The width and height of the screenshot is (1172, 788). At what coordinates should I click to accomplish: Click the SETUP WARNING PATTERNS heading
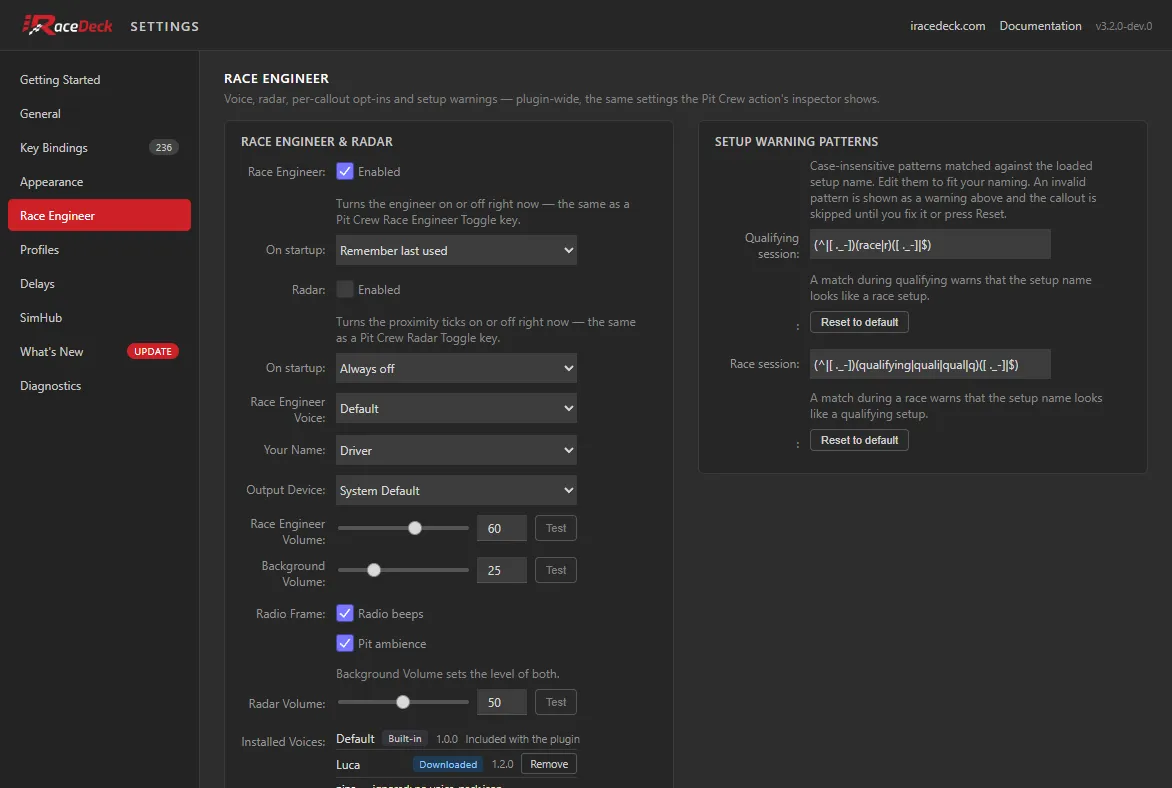tap(796, 141)
